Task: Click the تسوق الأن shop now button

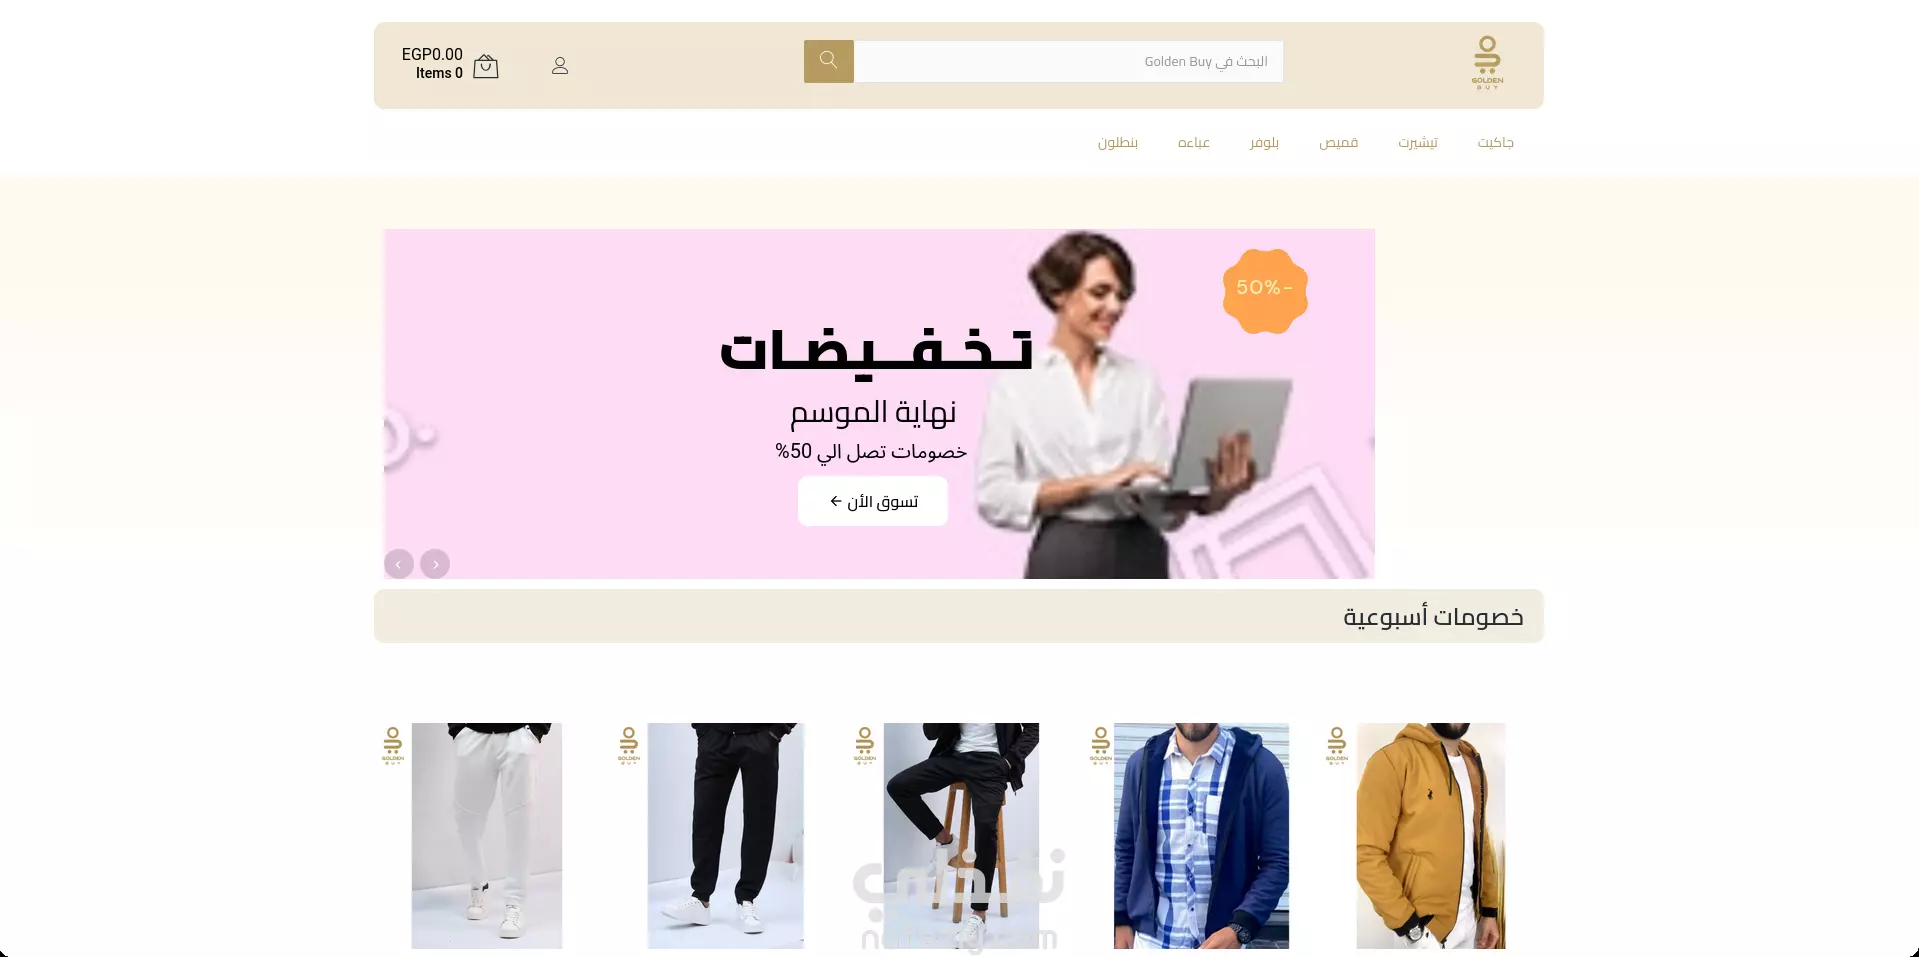Action: click(873, 501)
